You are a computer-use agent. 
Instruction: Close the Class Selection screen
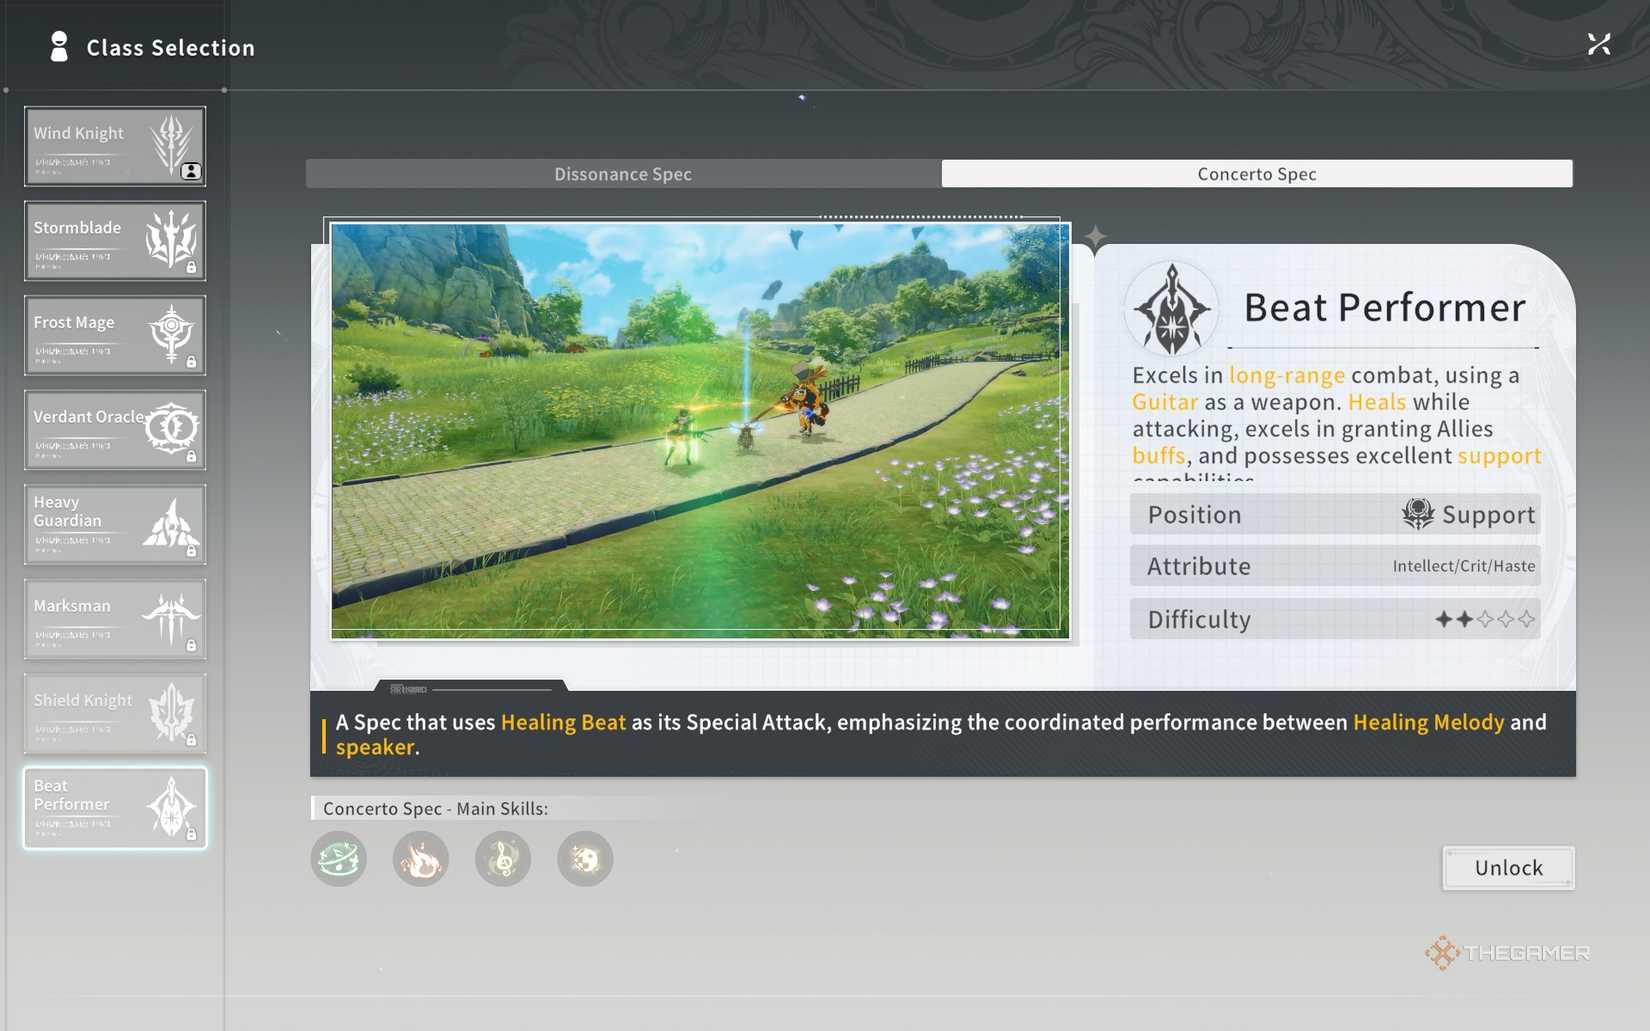(1598, 44)
